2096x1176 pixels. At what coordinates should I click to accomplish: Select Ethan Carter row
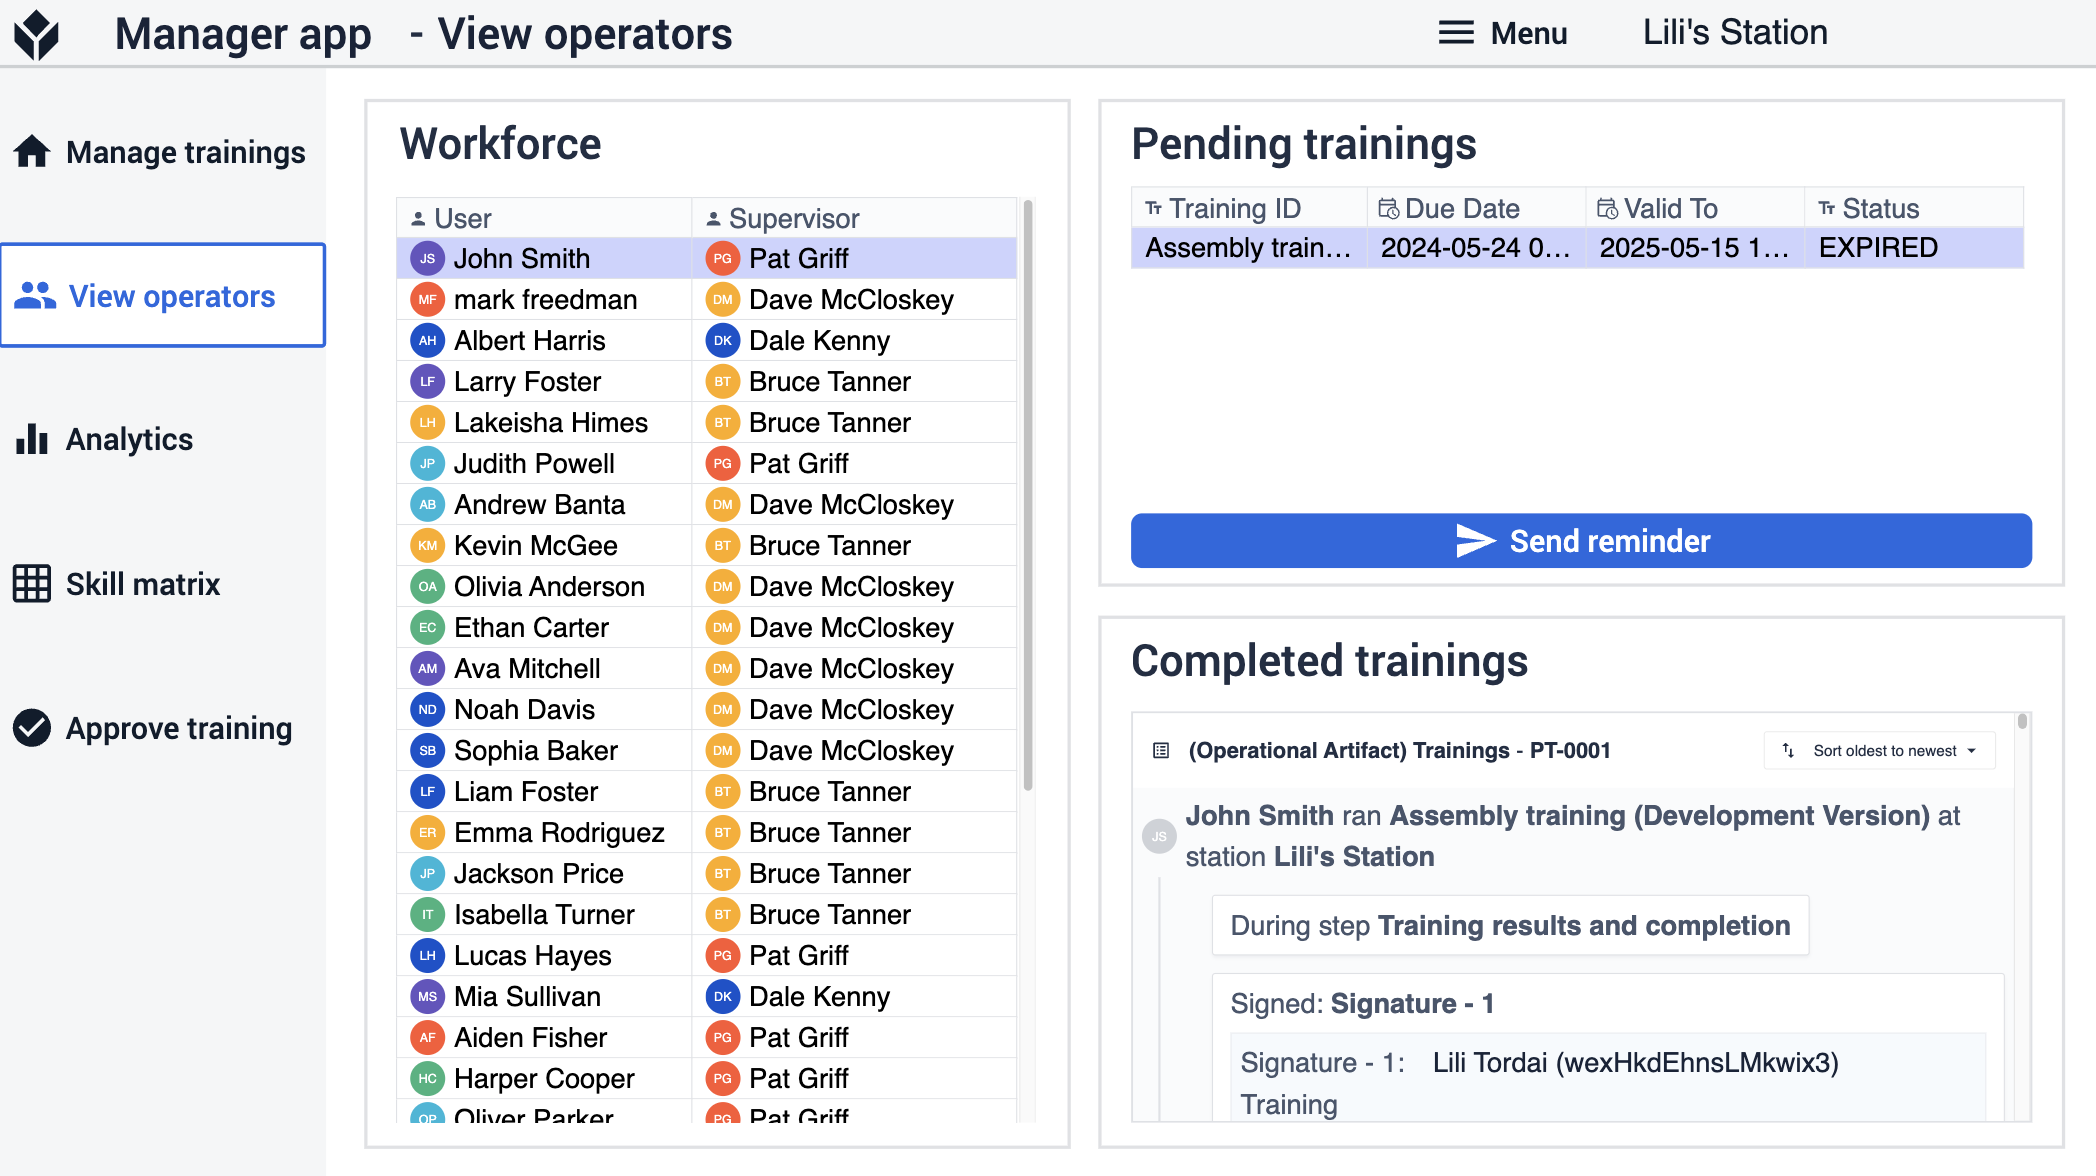706,627
